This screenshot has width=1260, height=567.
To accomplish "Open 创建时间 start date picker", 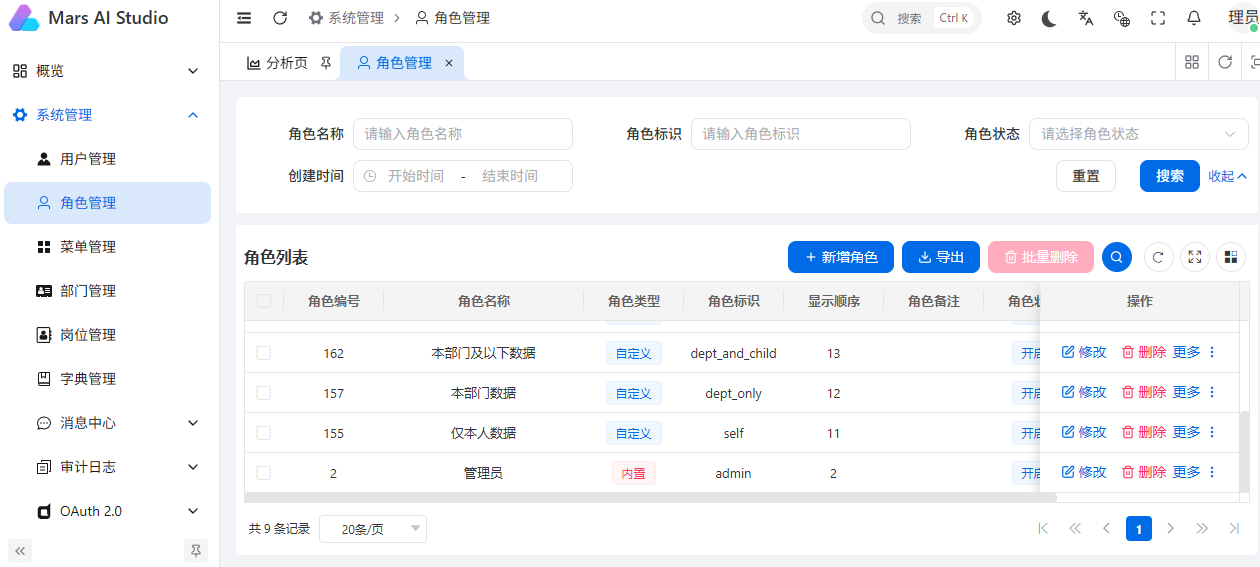I will tap(415, 176).
